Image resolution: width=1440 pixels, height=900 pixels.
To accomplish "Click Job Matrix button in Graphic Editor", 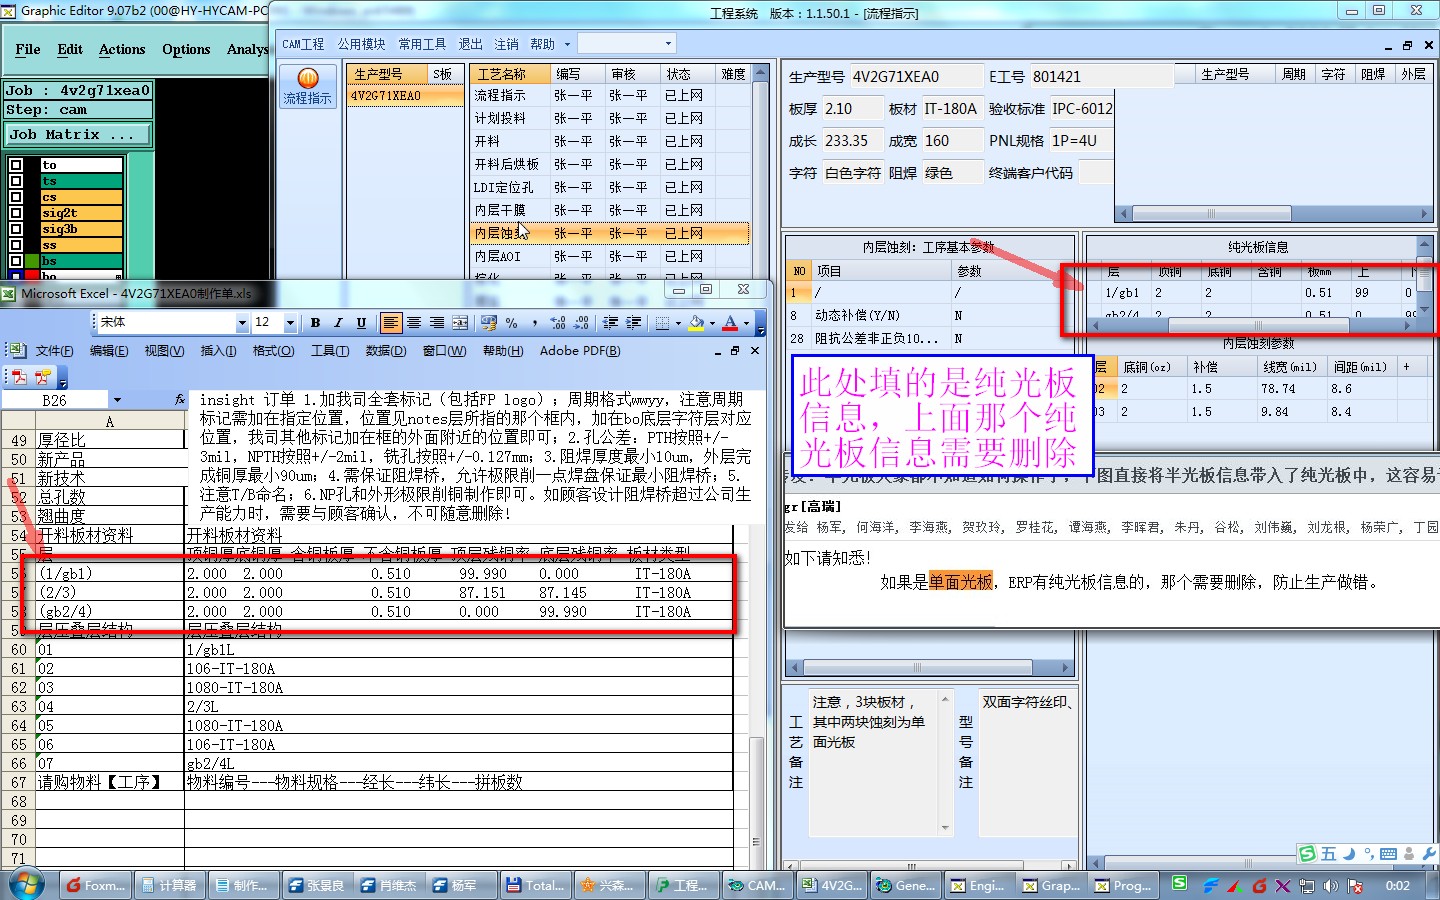I will pyautogui.click(x=78, y=134).
